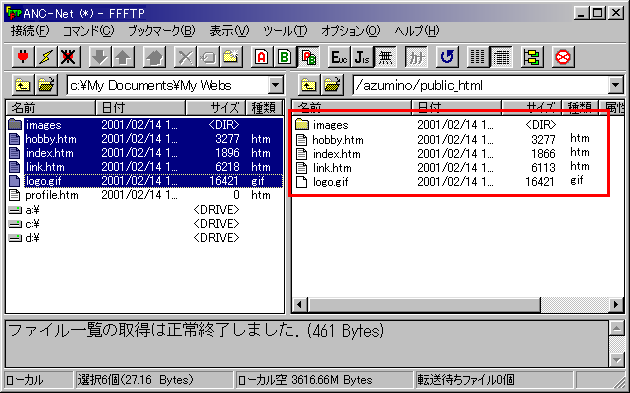Image resolution: width=630 pixels, height=393 pixels.
Task: Sort local list by 種類 header
Action: coord(264,108)
